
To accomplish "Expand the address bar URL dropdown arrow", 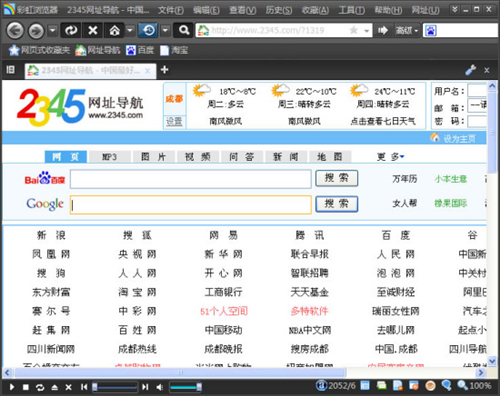I will click(366, 31).
